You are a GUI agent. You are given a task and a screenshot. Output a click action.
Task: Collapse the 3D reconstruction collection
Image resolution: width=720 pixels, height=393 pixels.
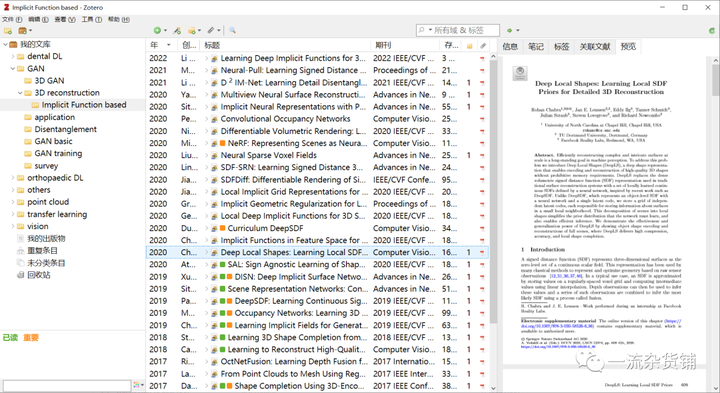tap(20, 93)
